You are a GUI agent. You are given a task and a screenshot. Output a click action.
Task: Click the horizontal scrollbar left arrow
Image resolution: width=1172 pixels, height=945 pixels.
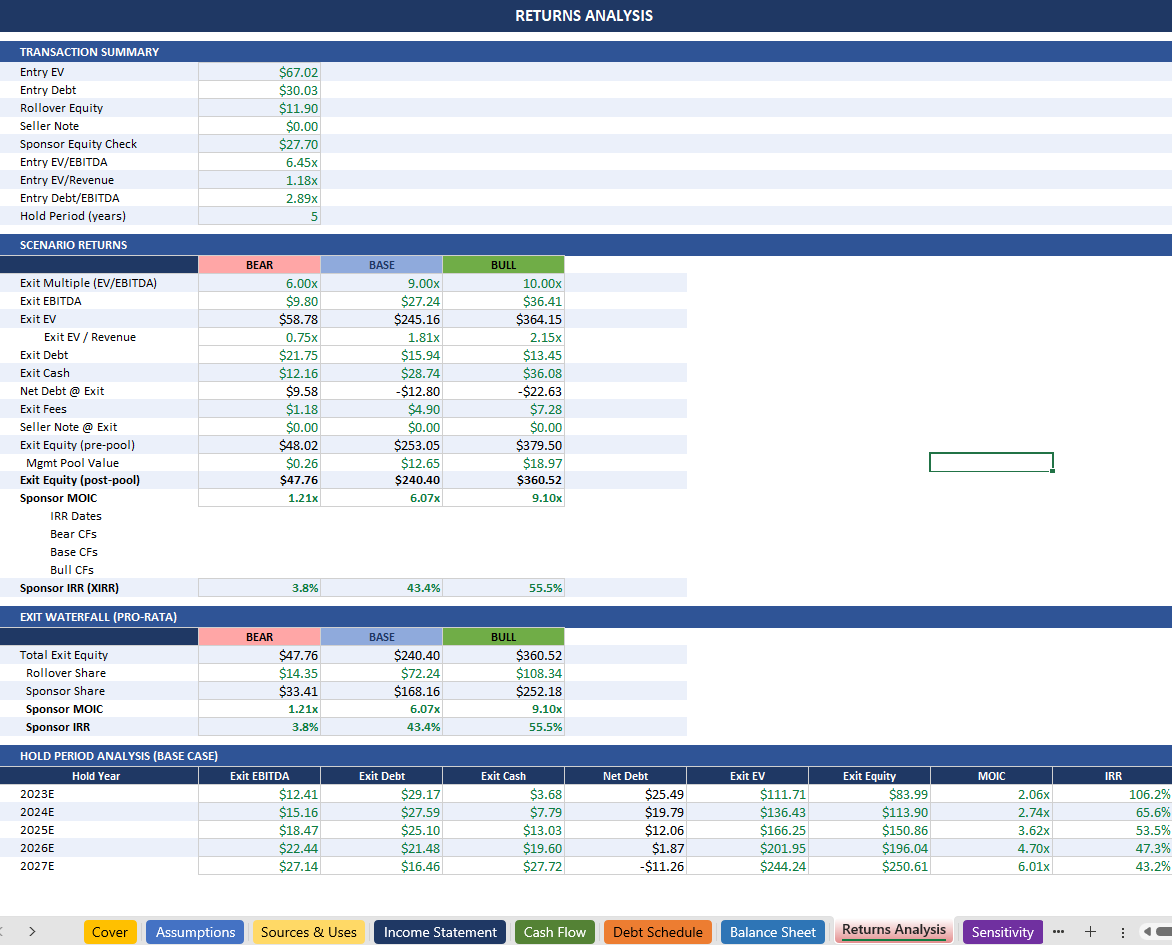coord(1147,932)
